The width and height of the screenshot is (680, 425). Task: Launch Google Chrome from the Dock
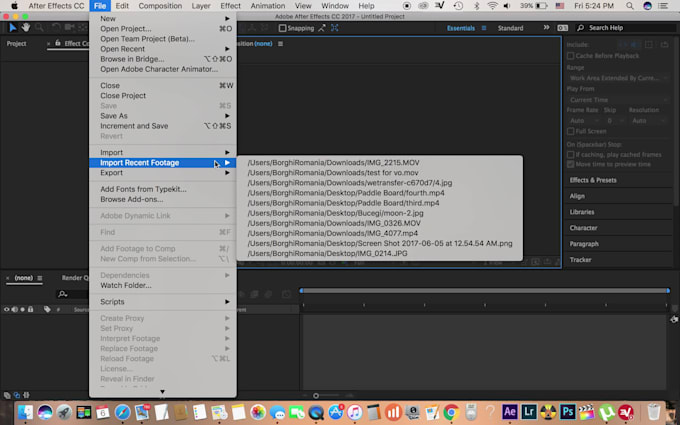click(x=451, y=412)
